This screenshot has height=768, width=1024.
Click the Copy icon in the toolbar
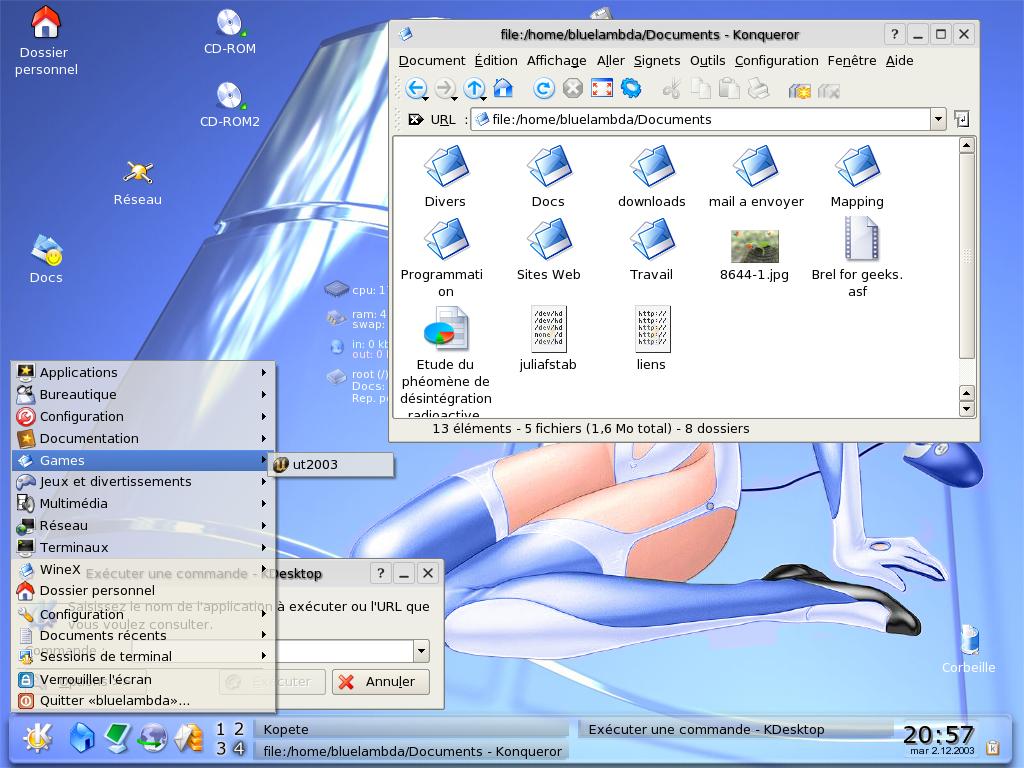coord(701,88)
